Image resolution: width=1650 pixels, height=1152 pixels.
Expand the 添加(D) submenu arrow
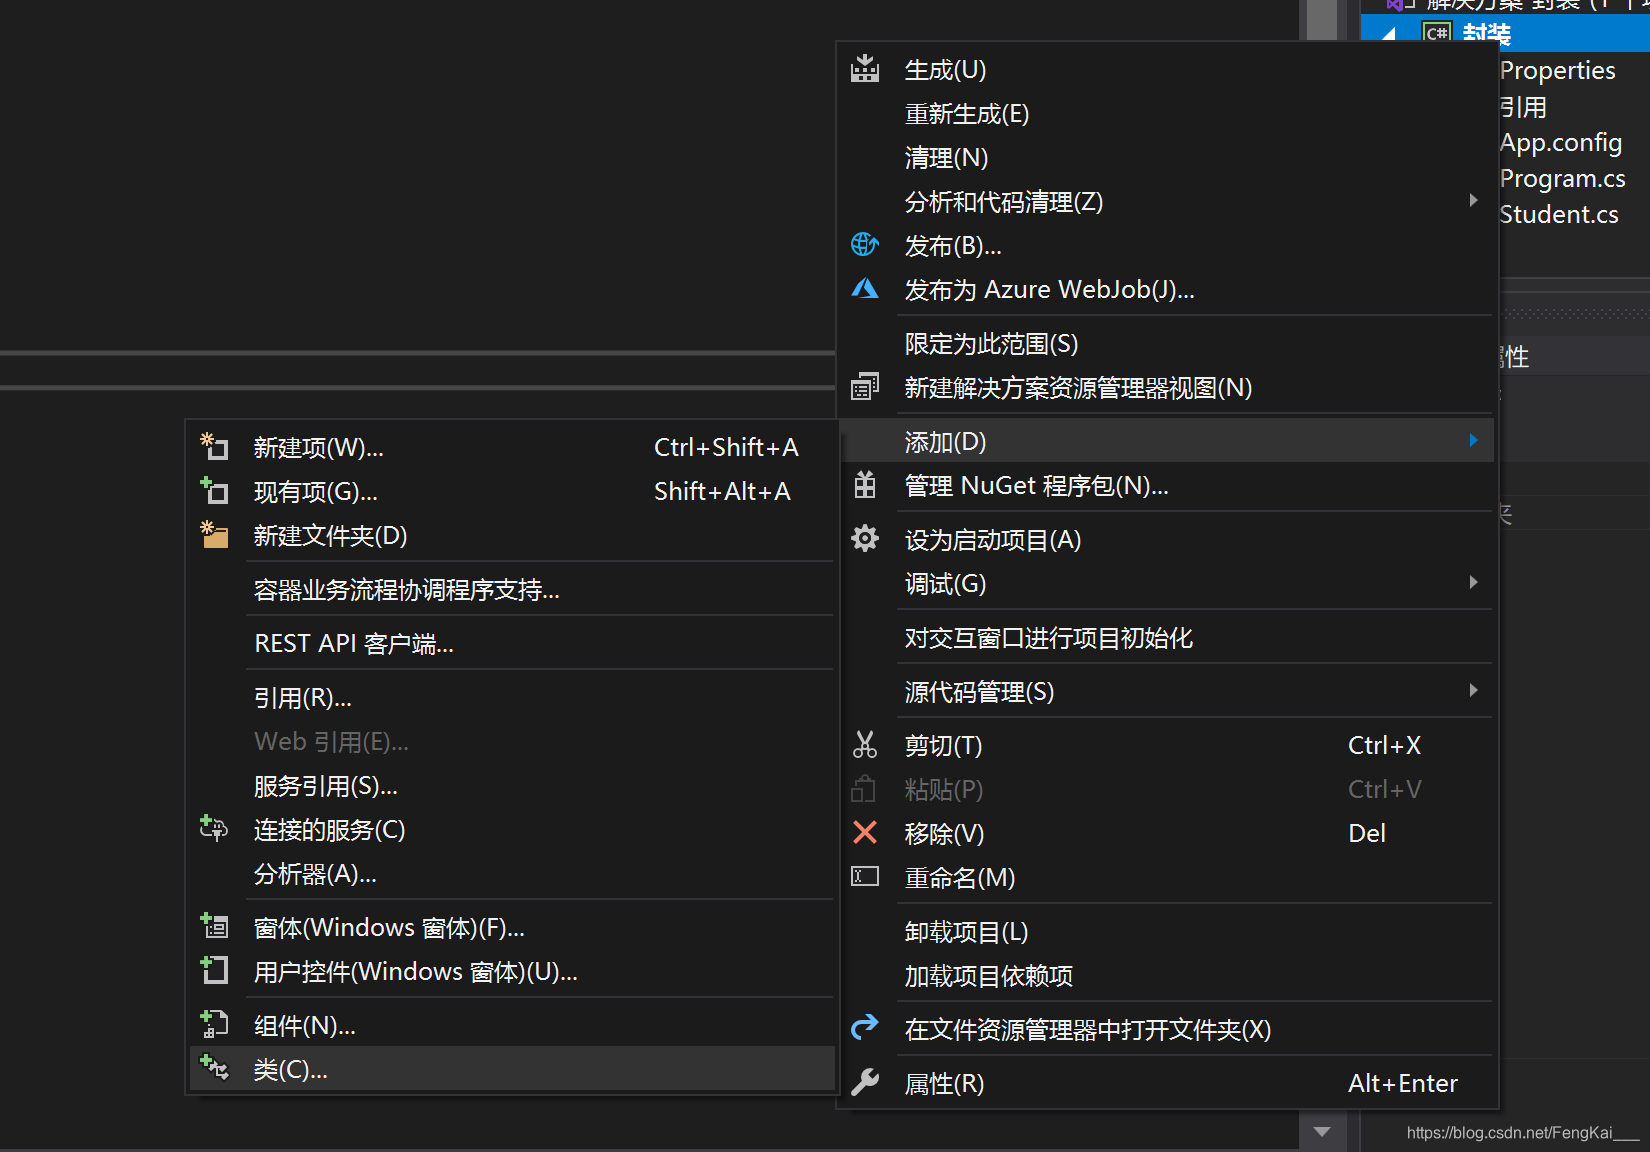pyautogui.click(x=1473, y=440)
